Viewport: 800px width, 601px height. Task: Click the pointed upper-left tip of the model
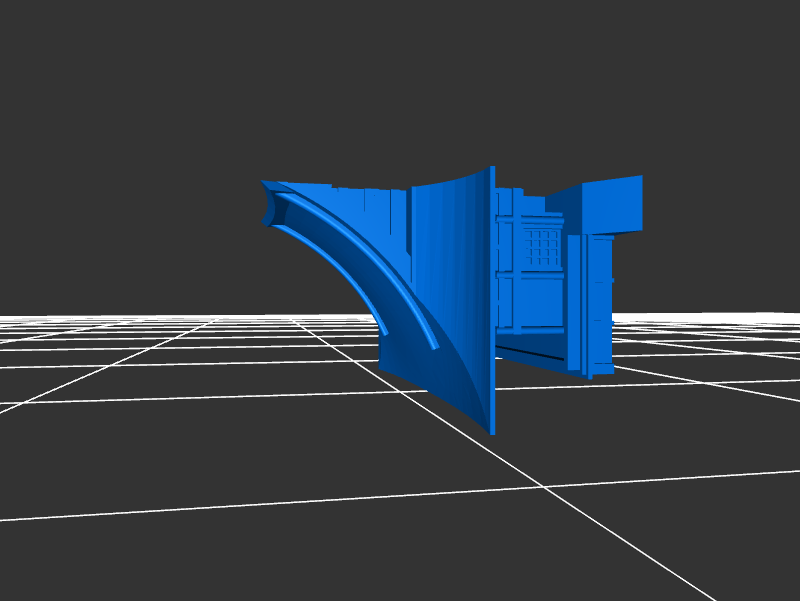pos(265,183)
